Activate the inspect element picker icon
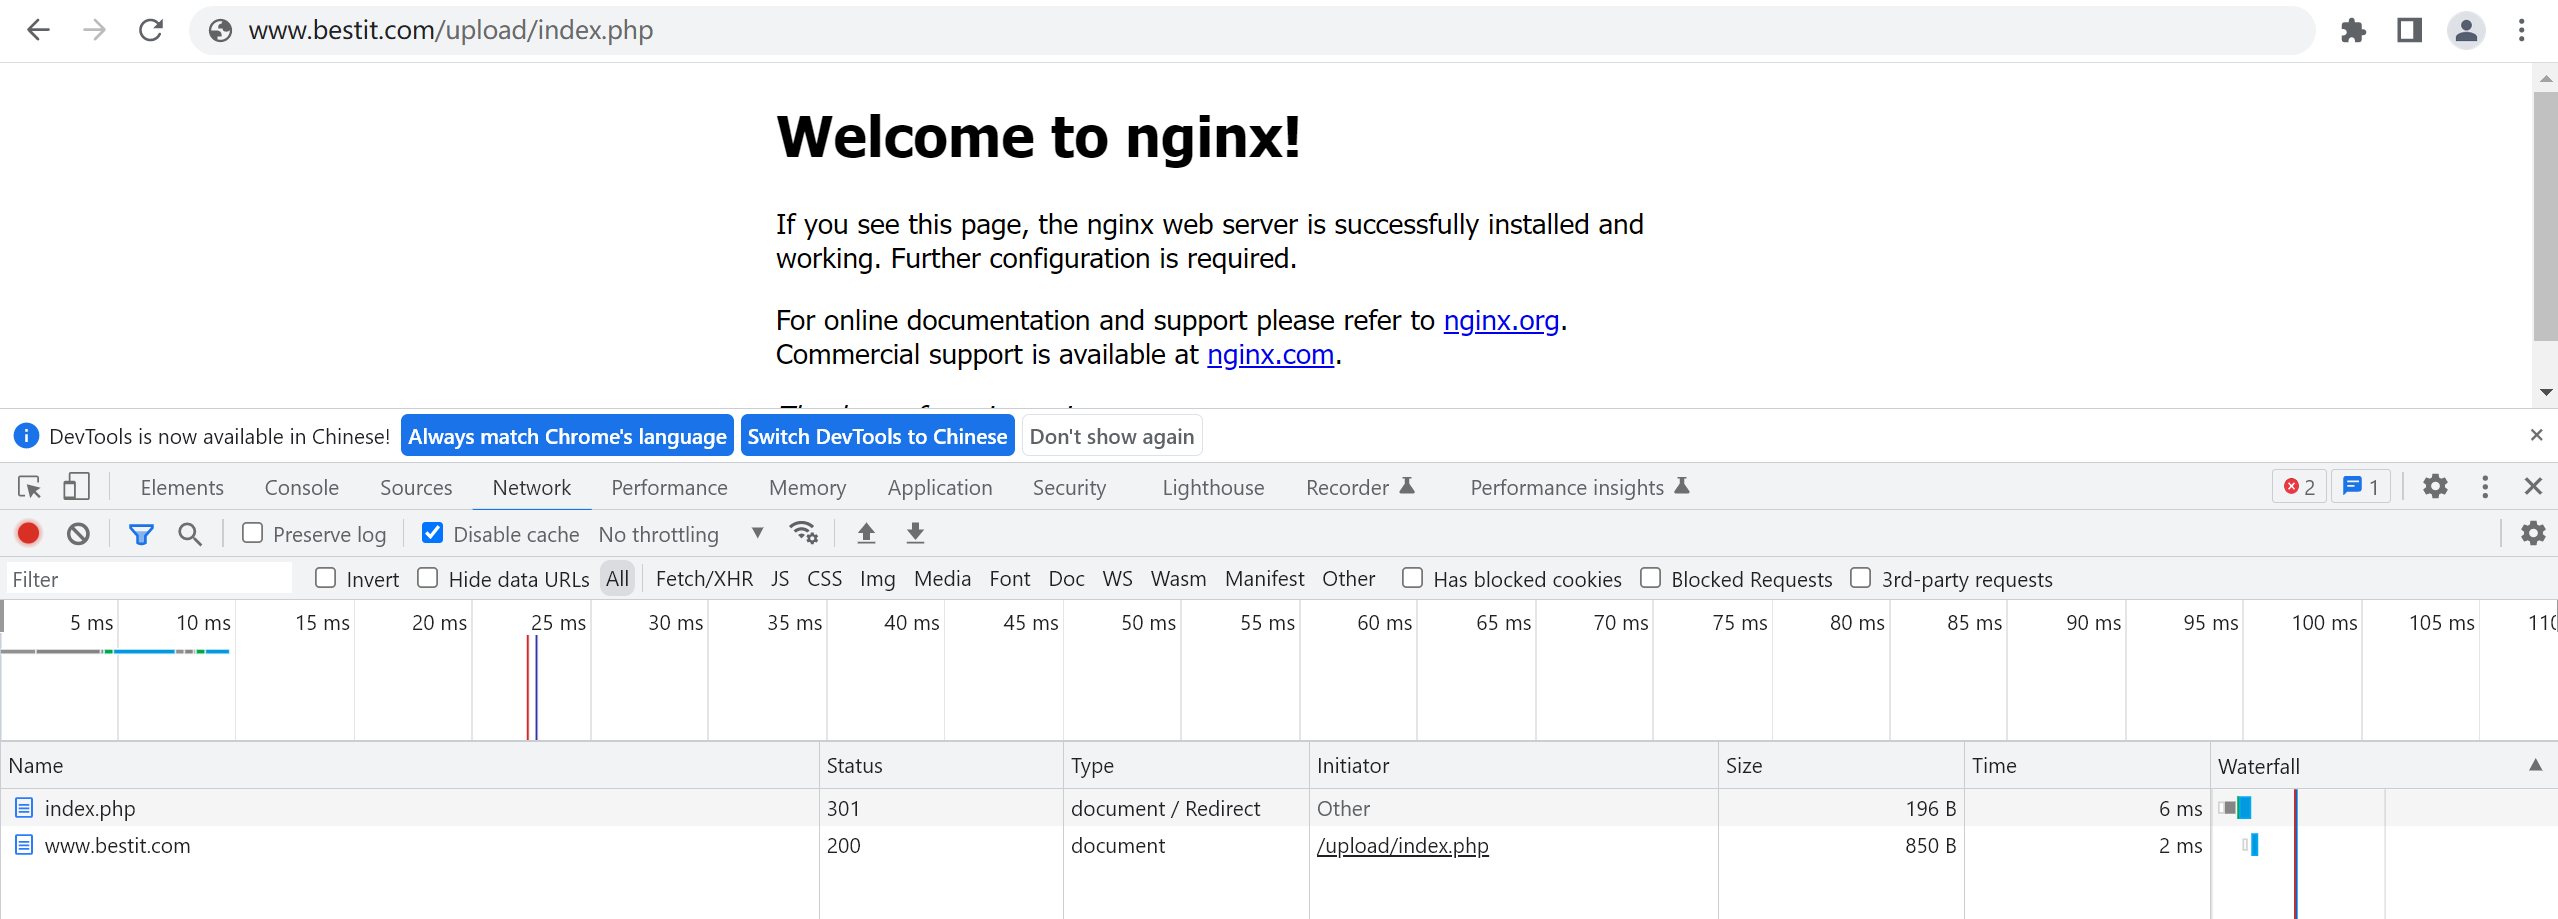 click(x=30, y=487)
